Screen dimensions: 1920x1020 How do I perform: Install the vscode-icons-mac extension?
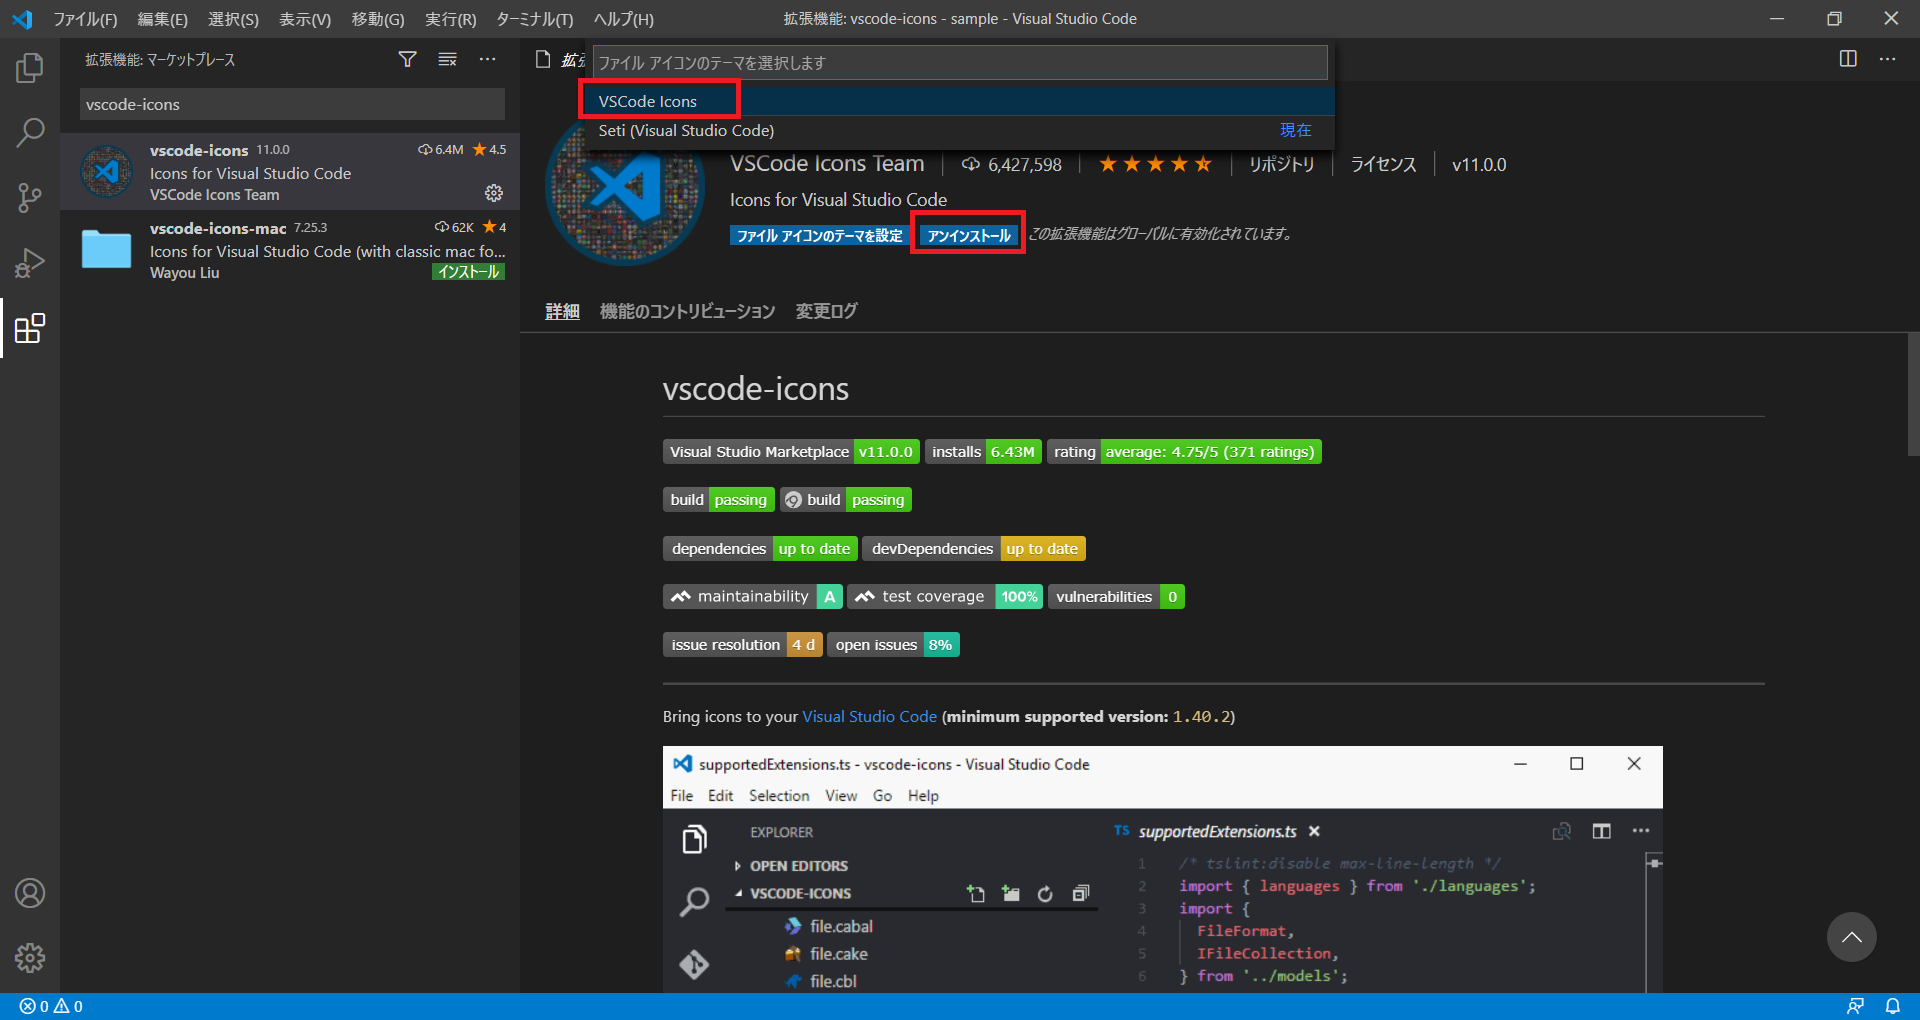tap(468, 272)
